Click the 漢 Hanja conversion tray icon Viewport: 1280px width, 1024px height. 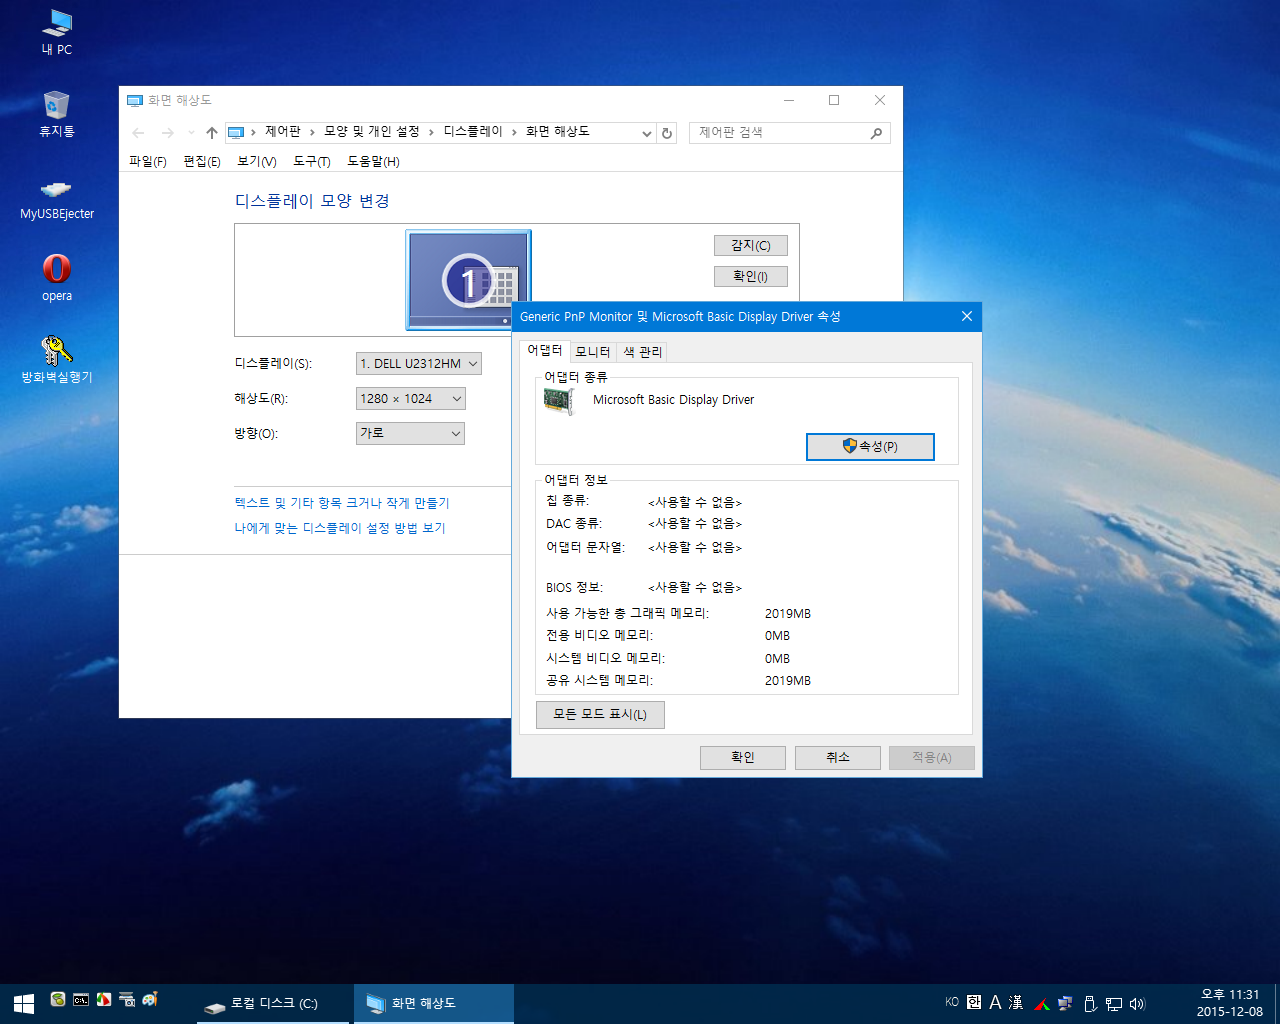[1016, 1002]
